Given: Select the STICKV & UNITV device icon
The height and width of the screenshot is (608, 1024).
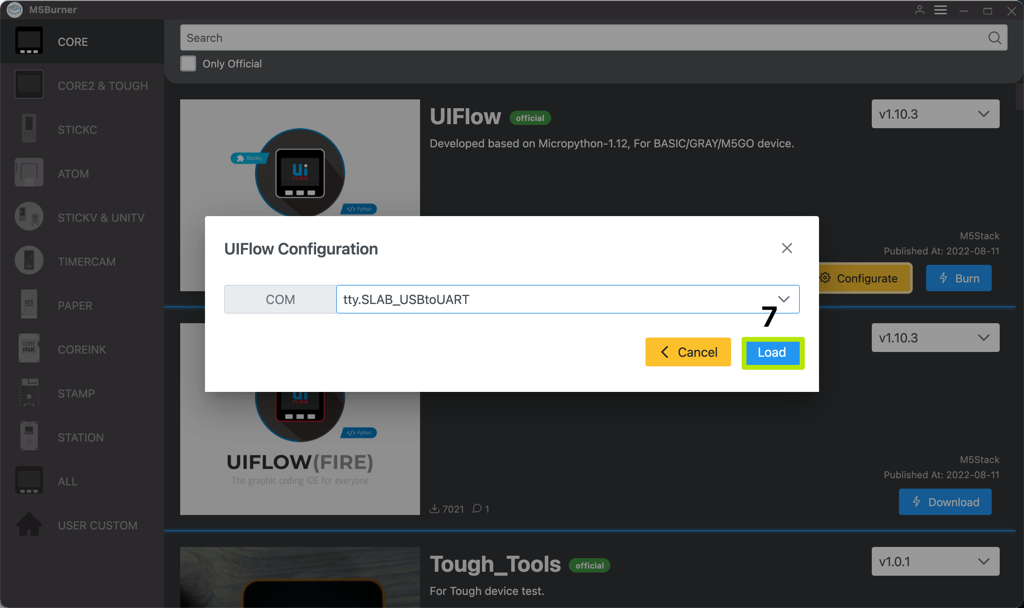Looking at the screenshot, I should click(29, 217).
